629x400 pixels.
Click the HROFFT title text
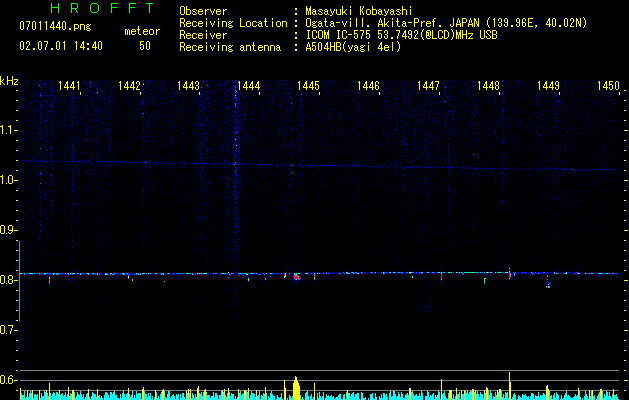click(102, 8)
